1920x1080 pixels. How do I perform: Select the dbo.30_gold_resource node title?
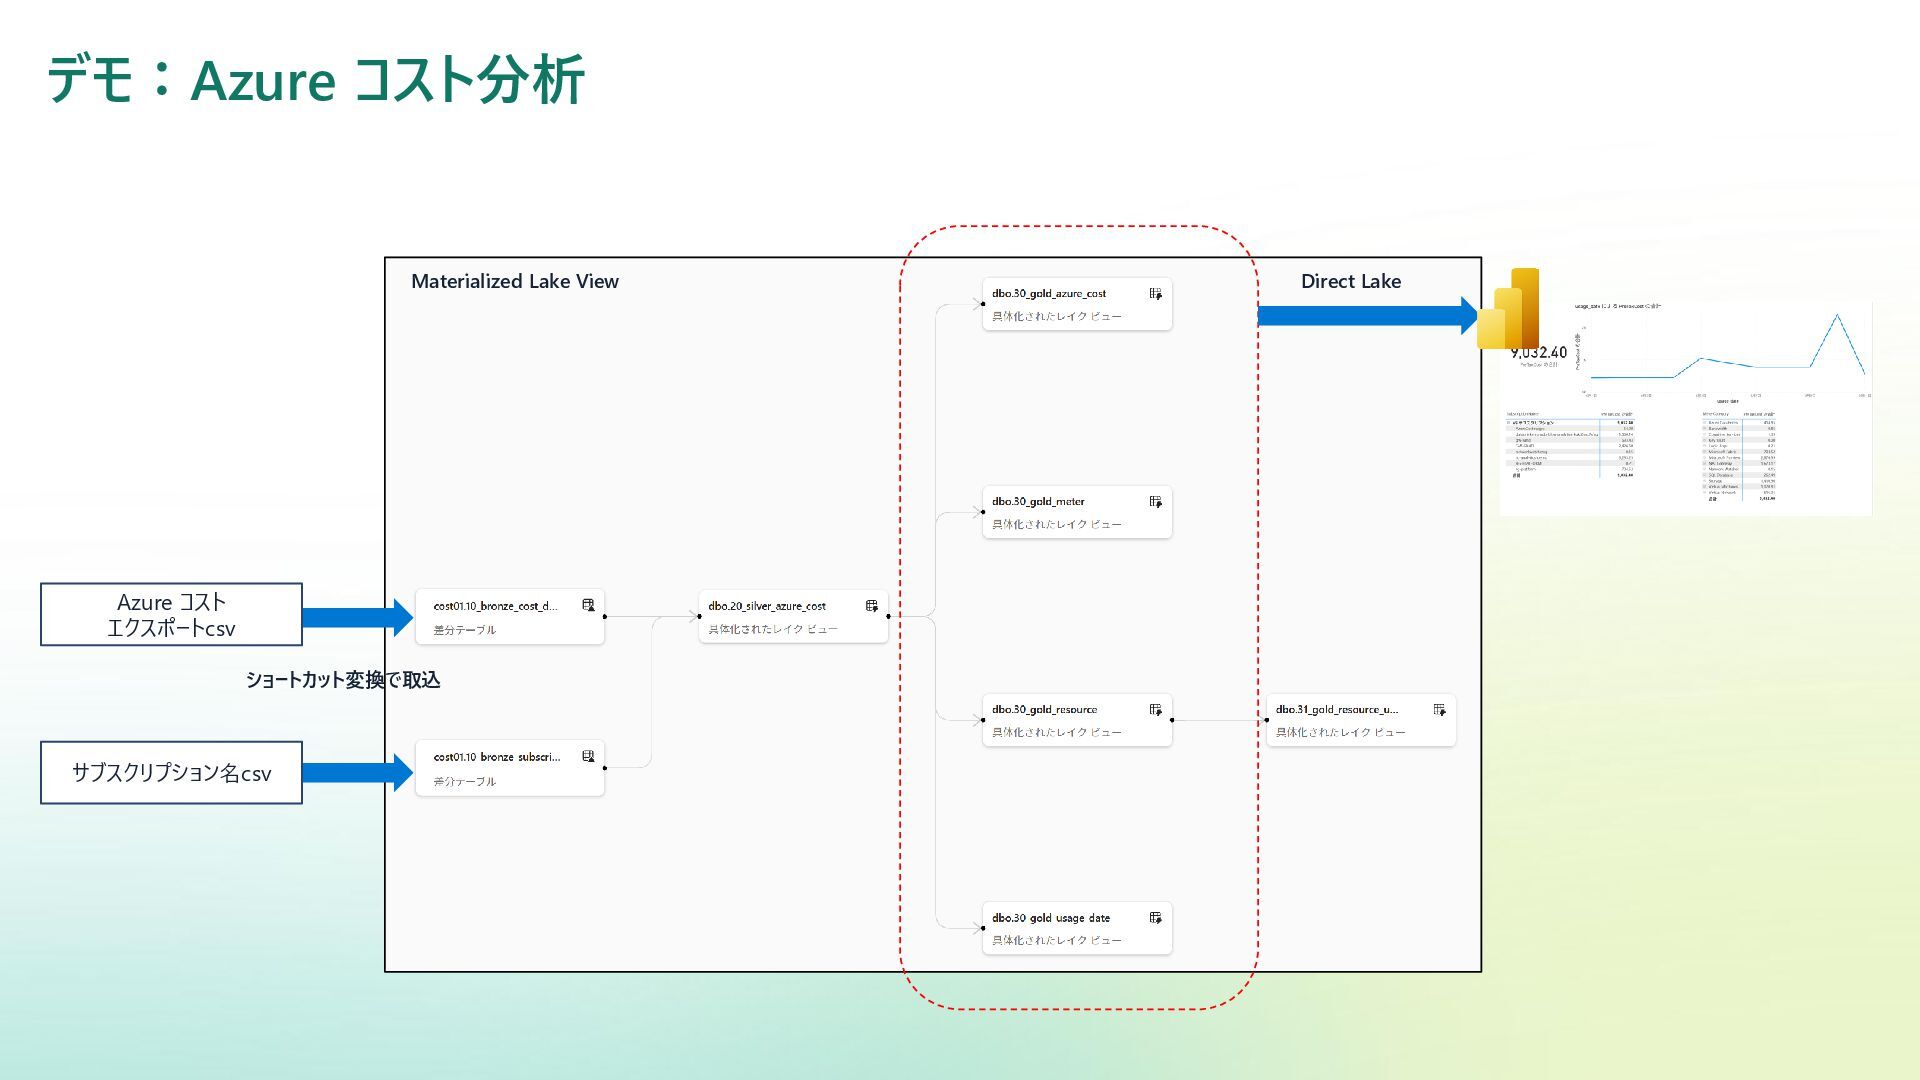click(x=1045, y=710)
